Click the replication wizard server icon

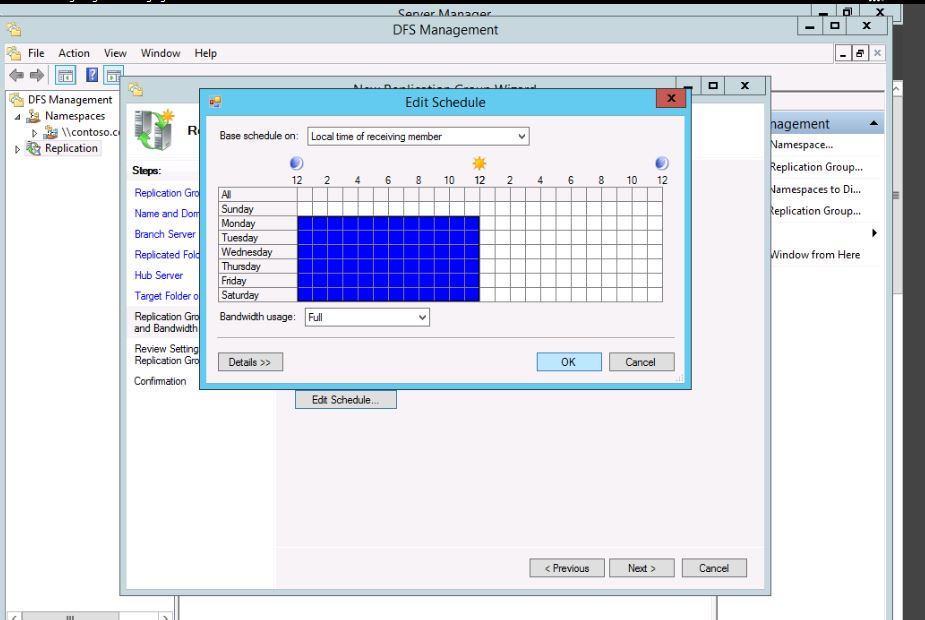coord(154,129)
